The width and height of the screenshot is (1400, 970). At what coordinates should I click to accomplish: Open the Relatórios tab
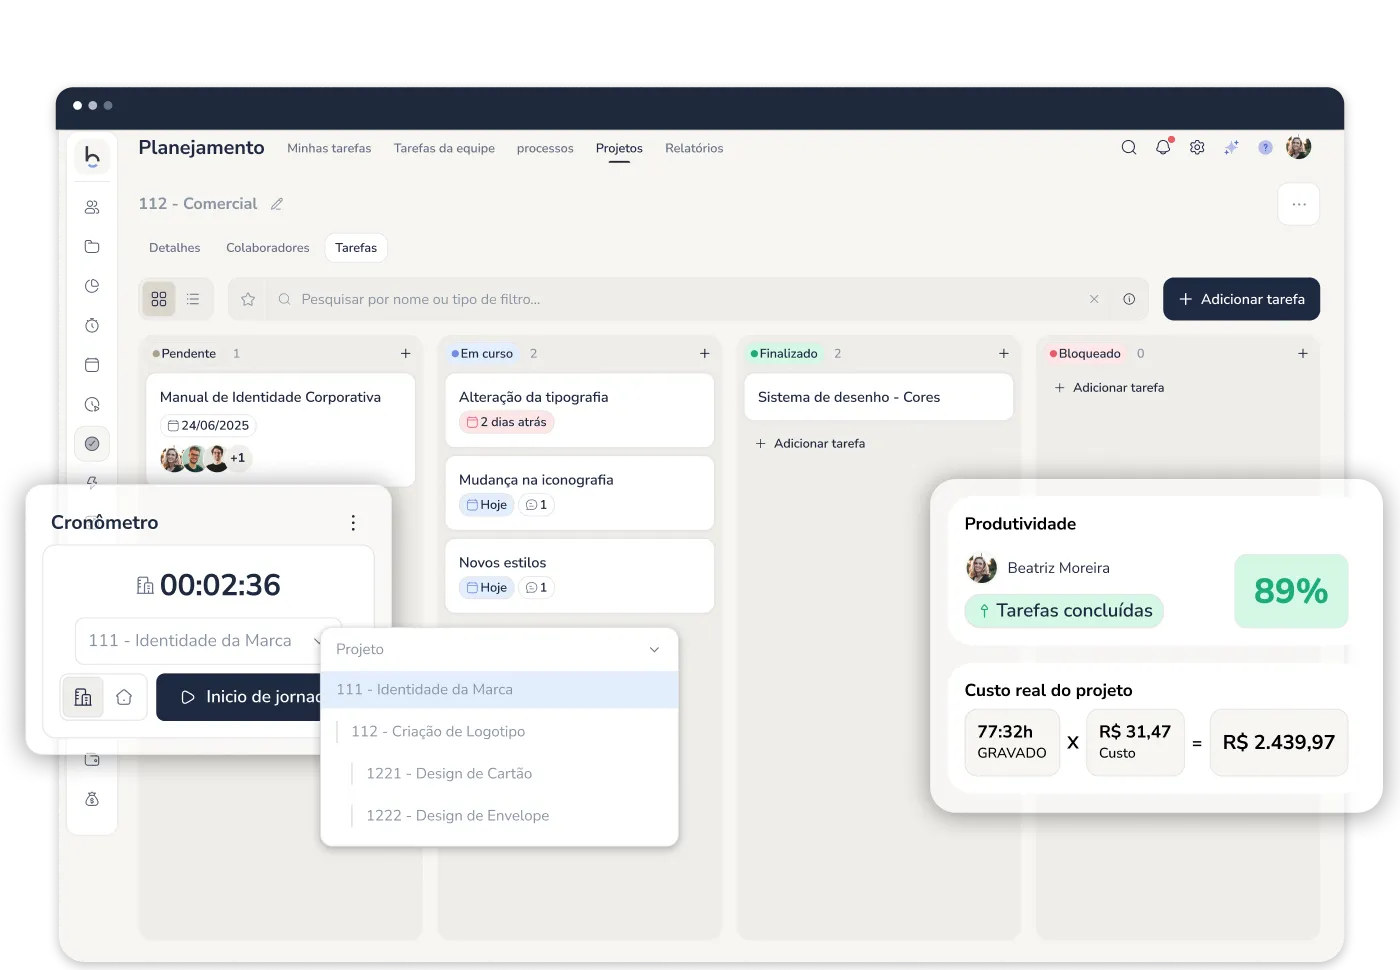point(694,148)
